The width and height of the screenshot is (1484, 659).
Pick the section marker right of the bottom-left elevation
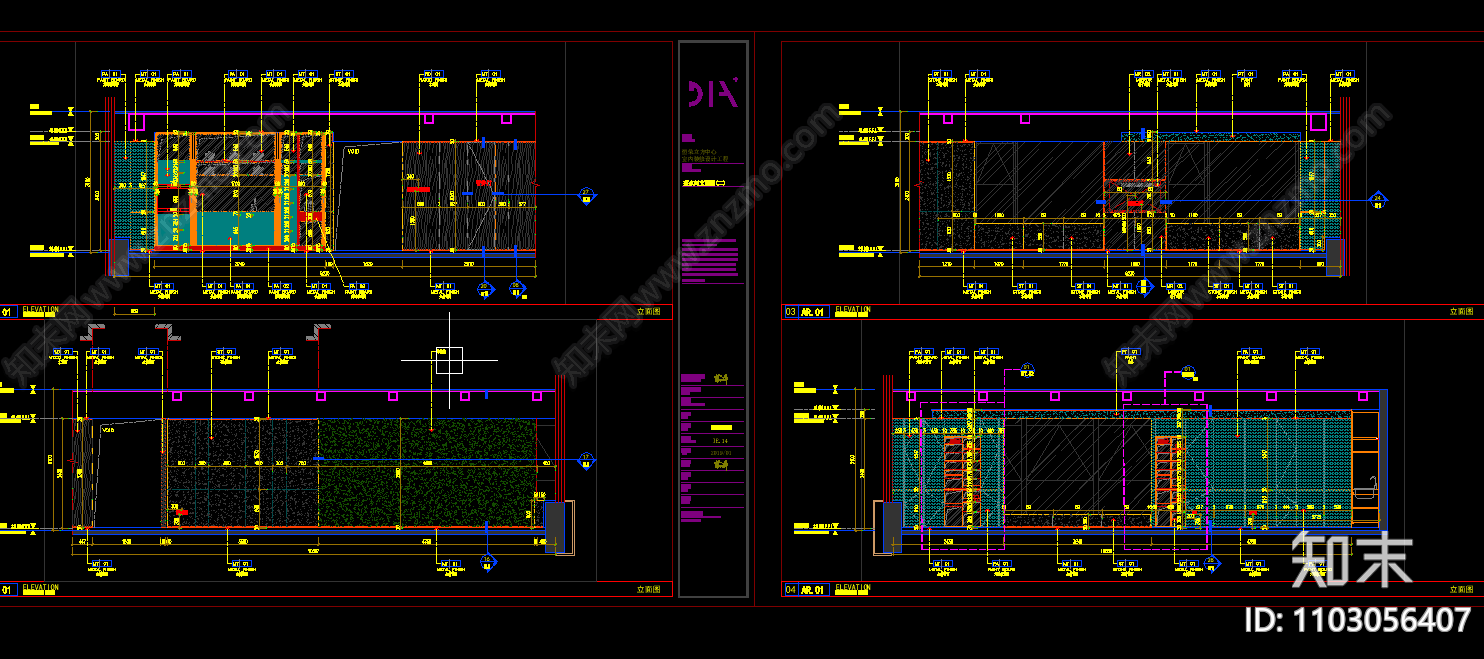click(586, 460)
